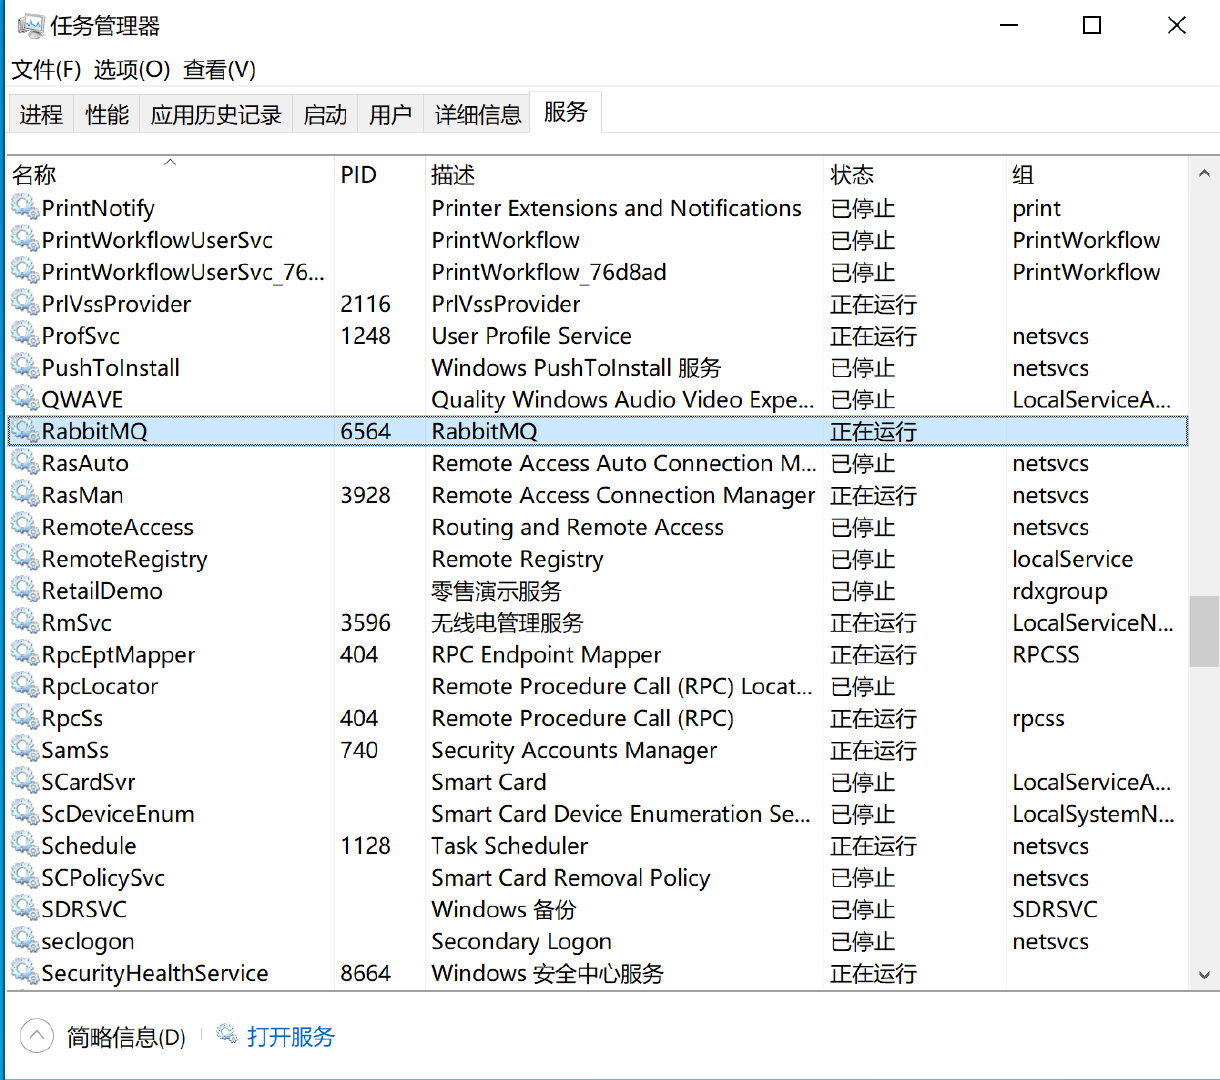Screen dimensions: 1220x1080
Task: Click the 简略信息(D) label
Action: [126, 1037]
